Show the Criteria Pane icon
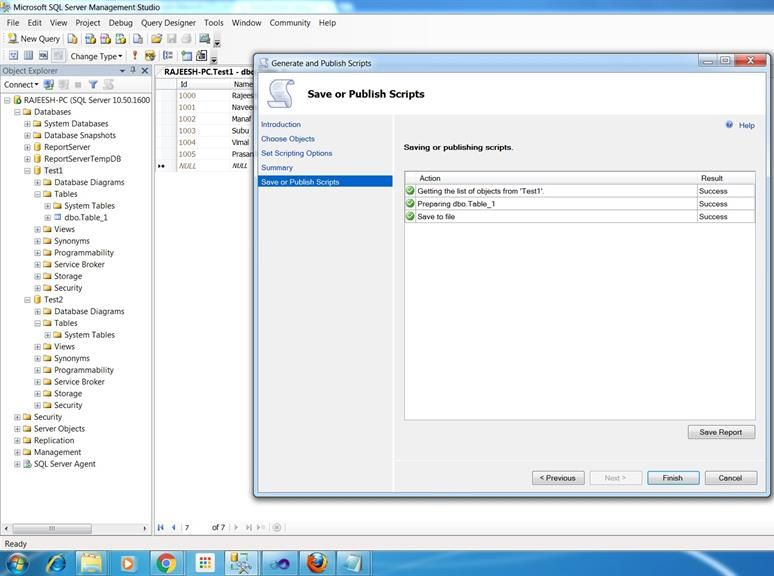The width and height of the screenshot is (774, 576). 28,56
